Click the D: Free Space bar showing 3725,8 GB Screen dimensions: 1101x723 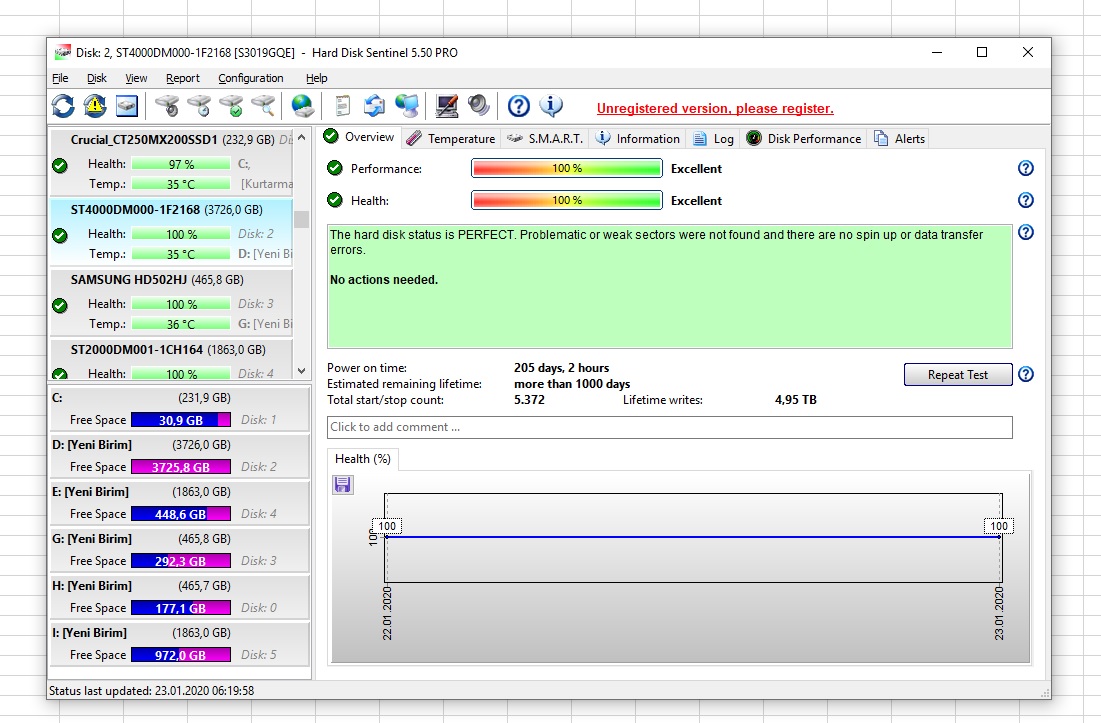point(180,467)
